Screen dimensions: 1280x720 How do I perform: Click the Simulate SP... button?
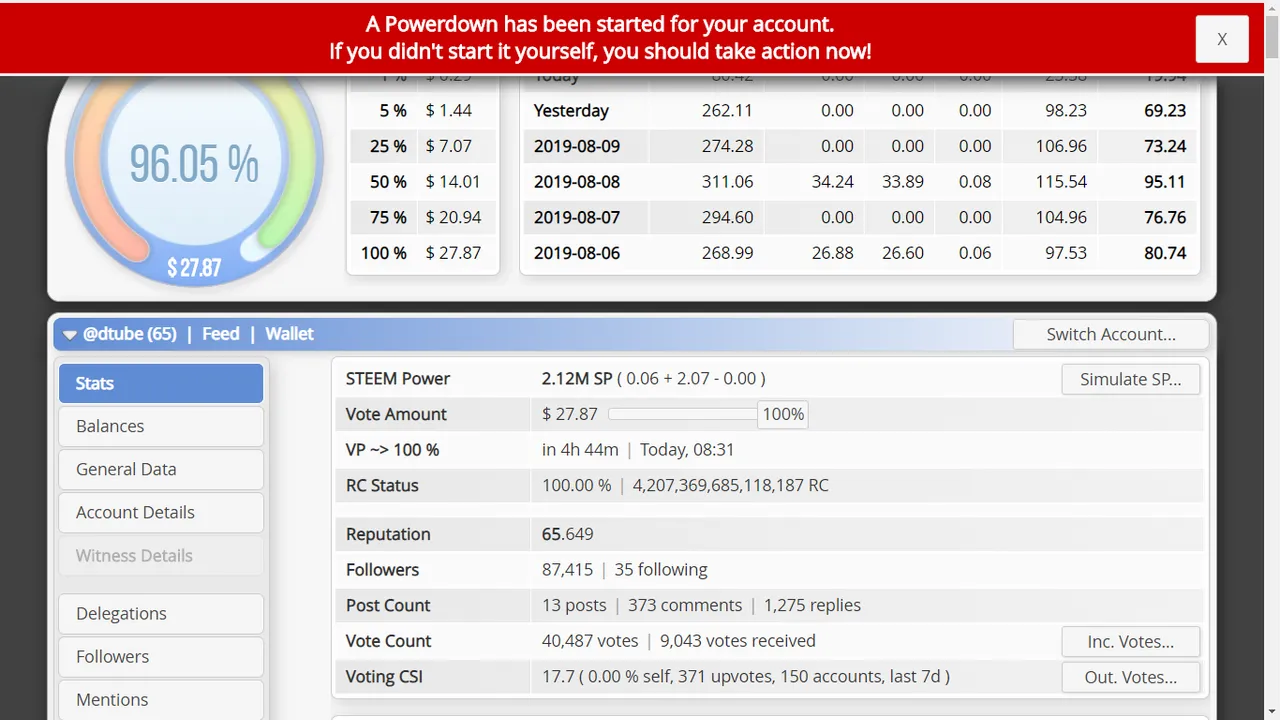1130,379
